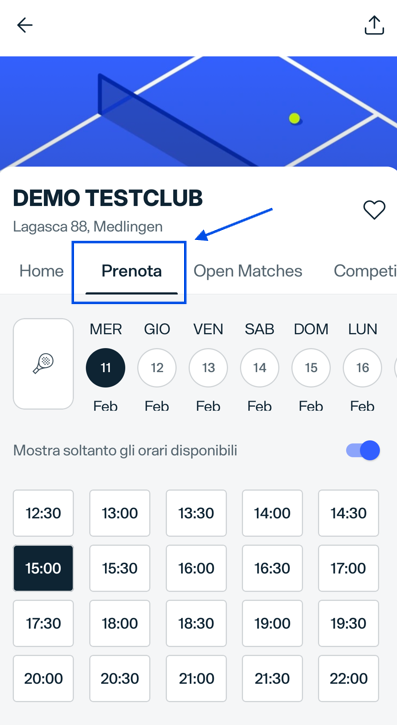This screenshot has width=397, height=725.
Task: Open the partially visible Competi tab
Action: coord(365,271)
